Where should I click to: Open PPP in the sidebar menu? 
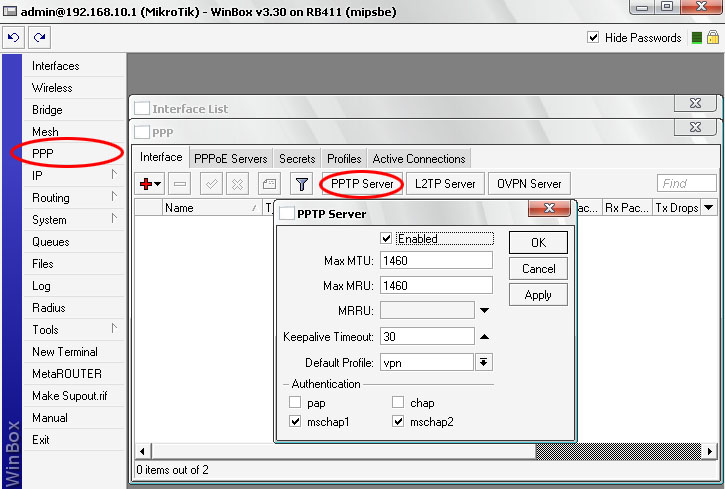pos(74,153)
